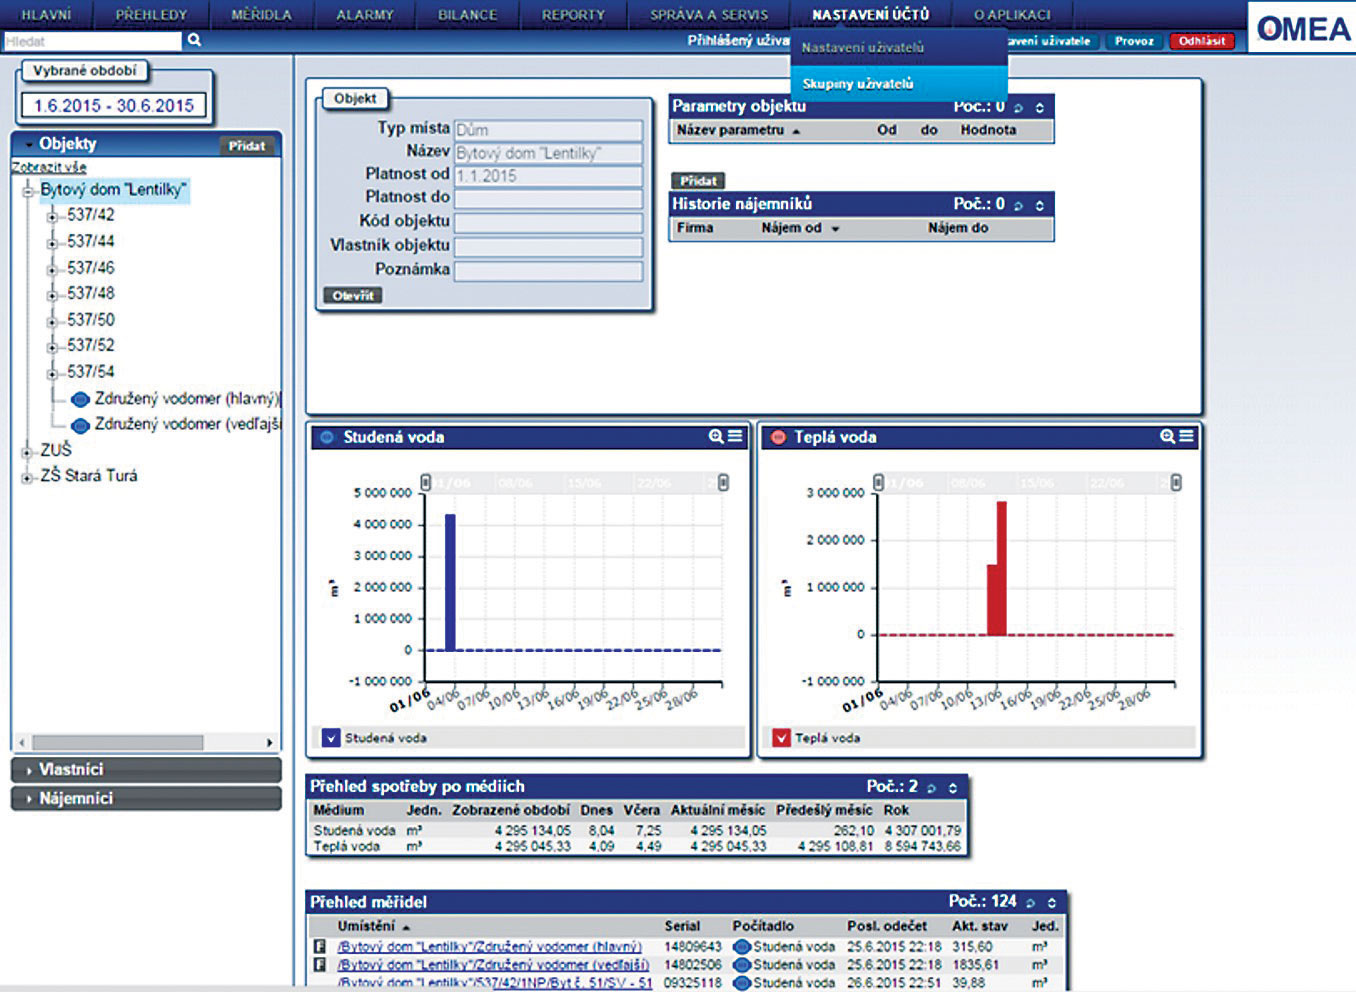The image size is (1356, 992).
Task: Click the search magnifier icon
Action: pyautogui.click(x=194, y=41)
